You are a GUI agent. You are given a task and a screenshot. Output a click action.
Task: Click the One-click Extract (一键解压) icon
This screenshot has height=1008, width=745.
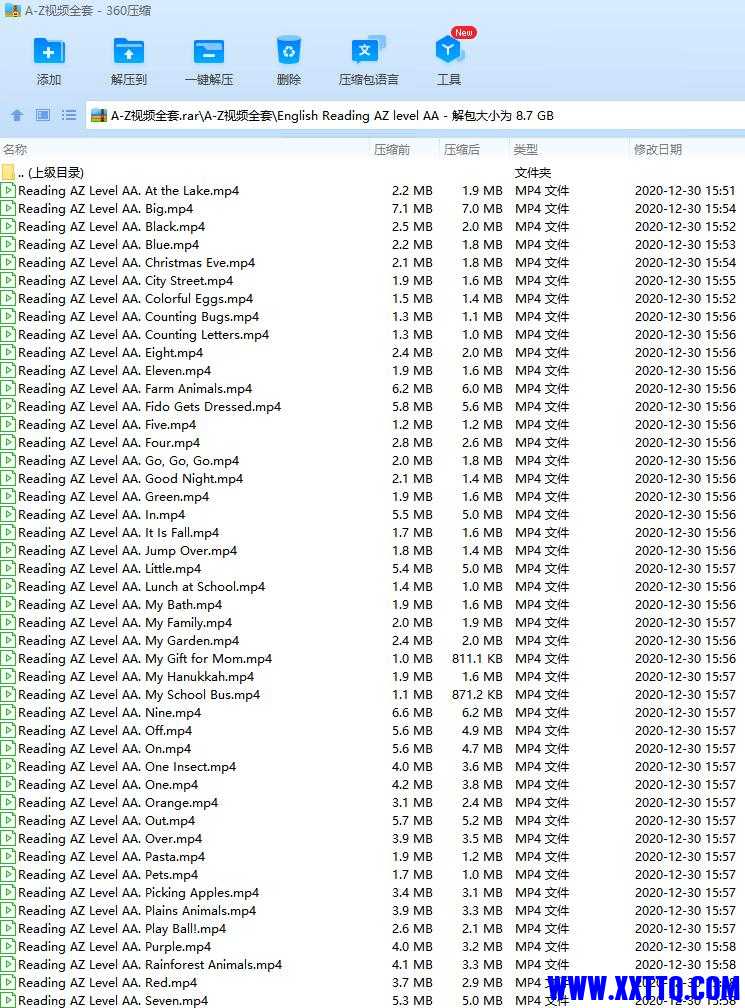(209, 51)
